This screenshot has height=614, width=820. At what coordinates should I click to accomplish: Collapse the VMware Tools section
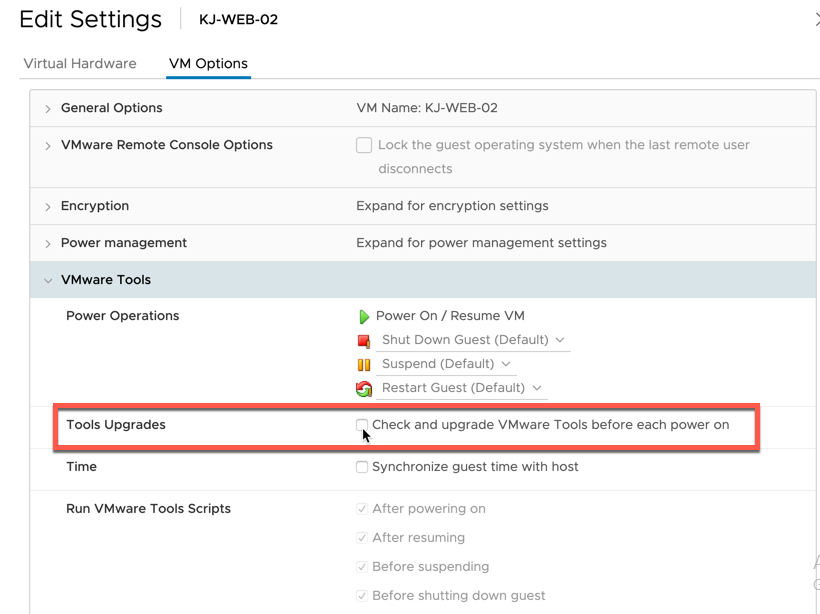point(48,279)
